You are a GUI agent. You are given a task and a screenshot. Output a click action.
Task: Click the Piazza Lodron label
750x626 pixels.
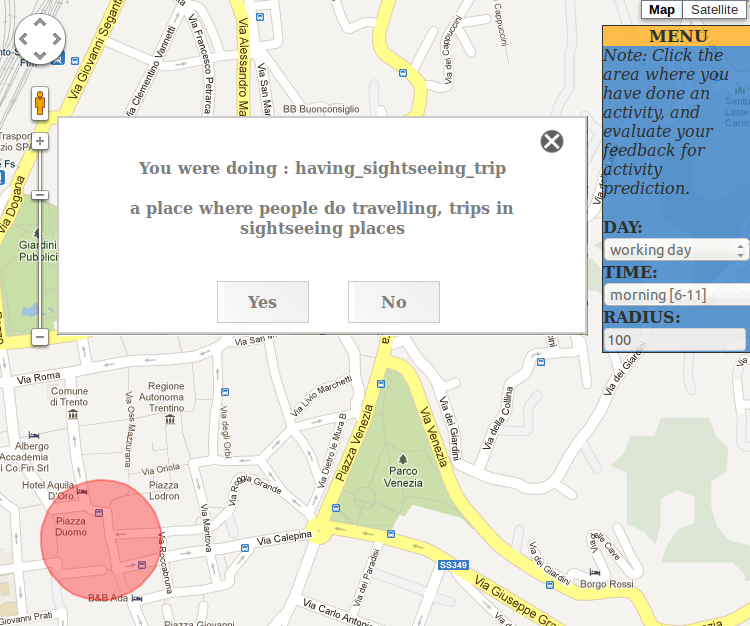click(164, 491)
